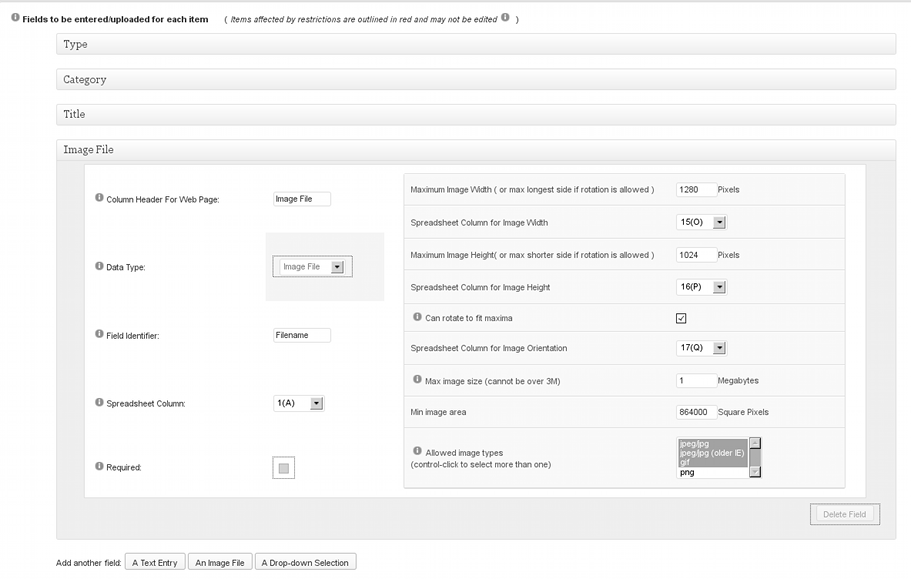Viewport: 911px width, 579px height.
Task: Click info icon next to Required
Action: coord(99,466)
